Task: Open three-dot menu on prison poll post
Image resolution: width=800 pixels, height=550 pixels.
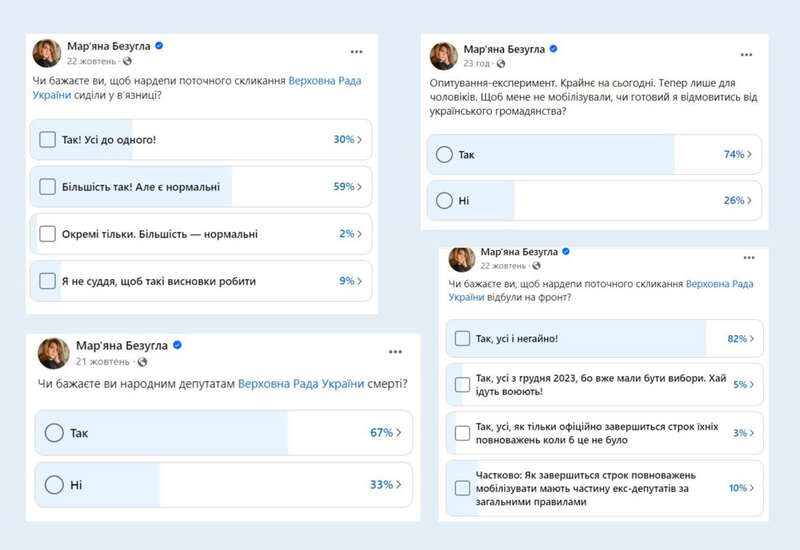Action: [x=356, y=51]
